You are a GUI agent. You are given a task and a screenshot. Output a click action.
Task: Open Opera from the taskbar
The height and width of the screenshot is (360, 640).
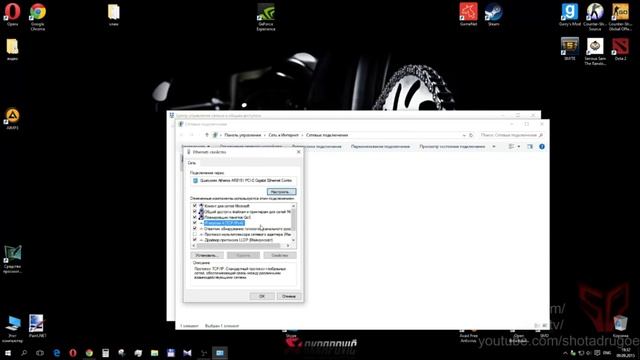tap(73, 353)
